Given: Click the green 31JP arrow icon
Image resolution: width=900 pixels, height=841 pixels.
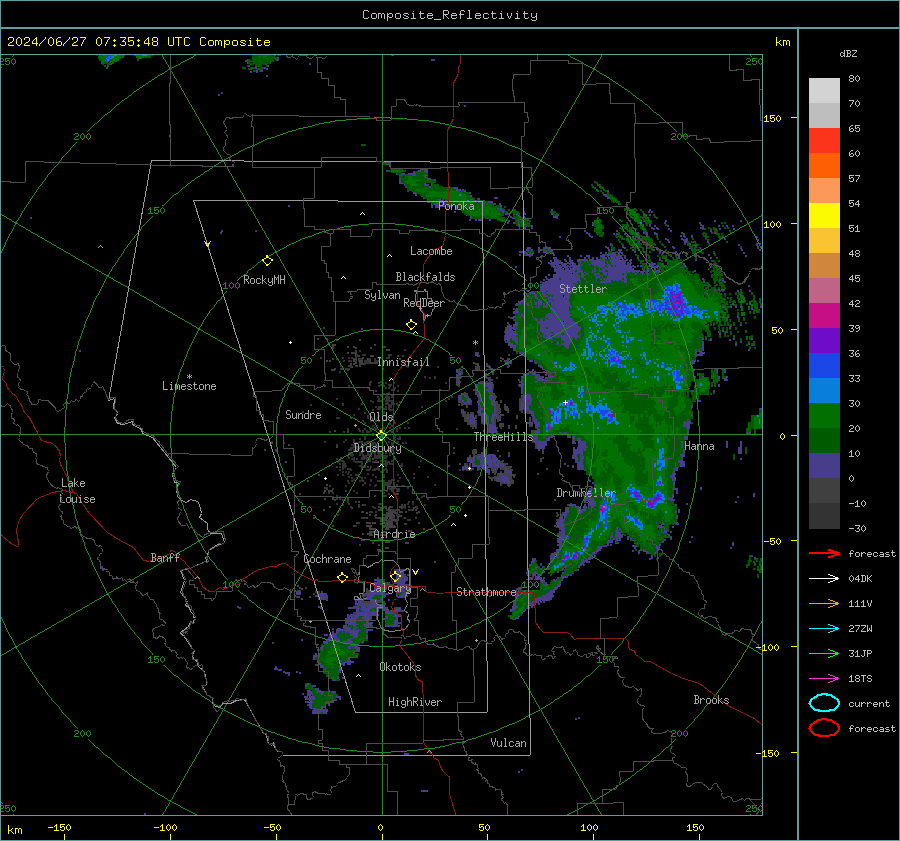Looking at the screenshot, I should click(824, 653).
